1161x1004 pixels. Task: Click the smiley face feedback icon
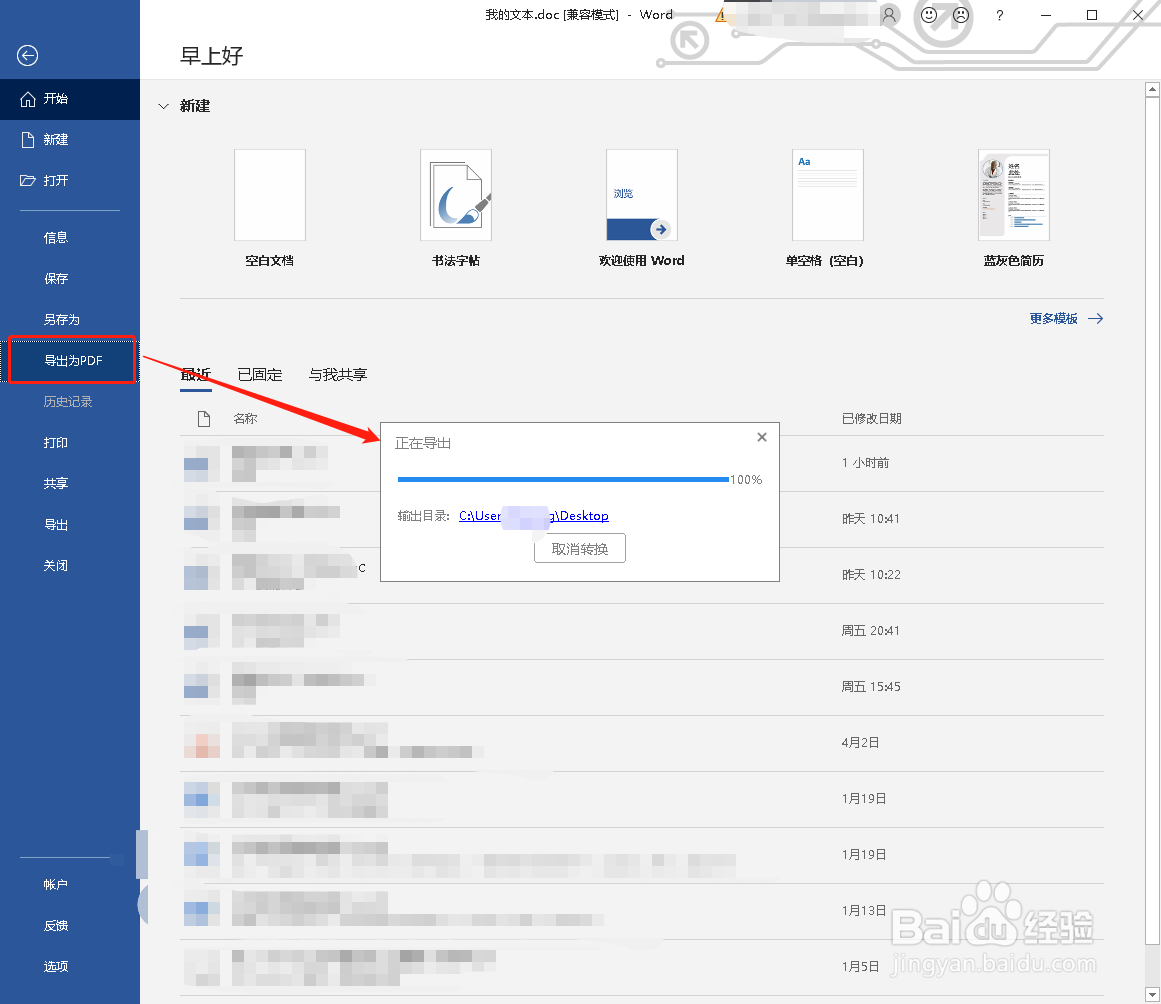click(929, 15)
